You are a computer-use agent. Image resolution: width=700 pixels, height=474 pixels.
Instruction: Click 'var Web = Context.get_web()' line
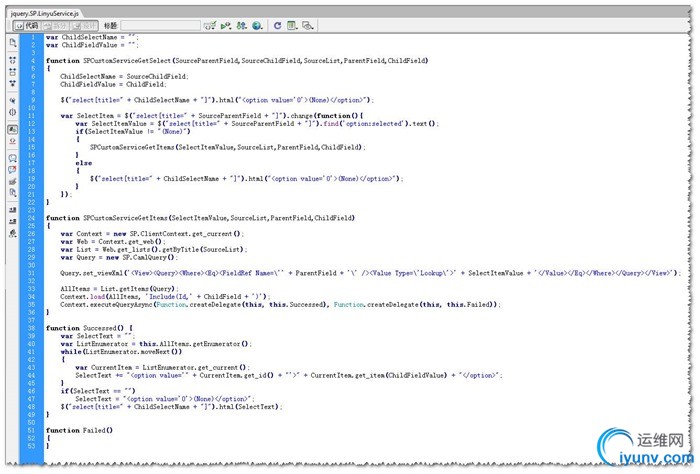[x=113, y=241]
